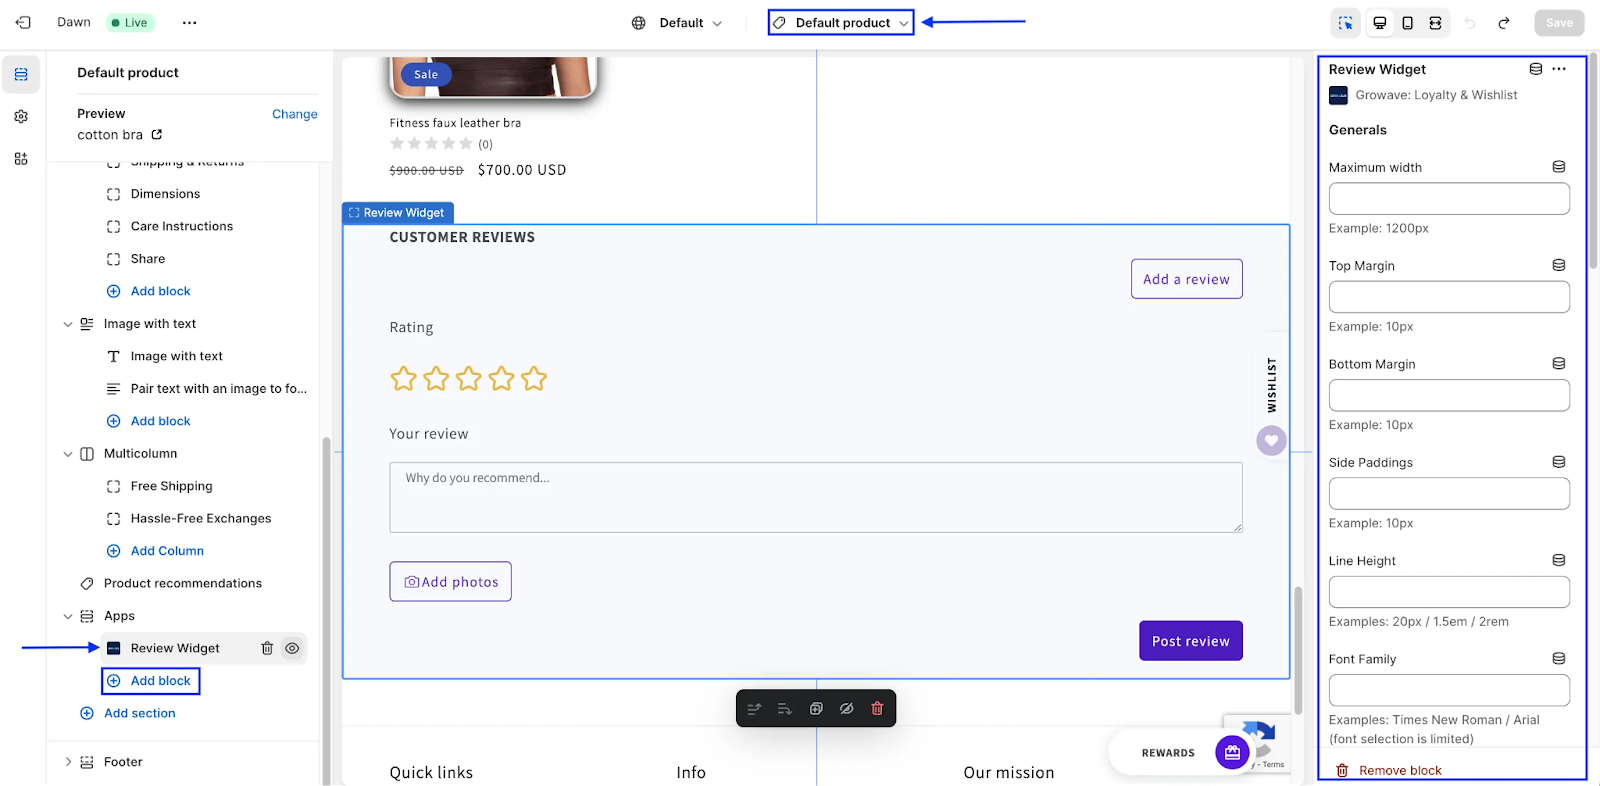Click the Add photos button

point(451,582)
